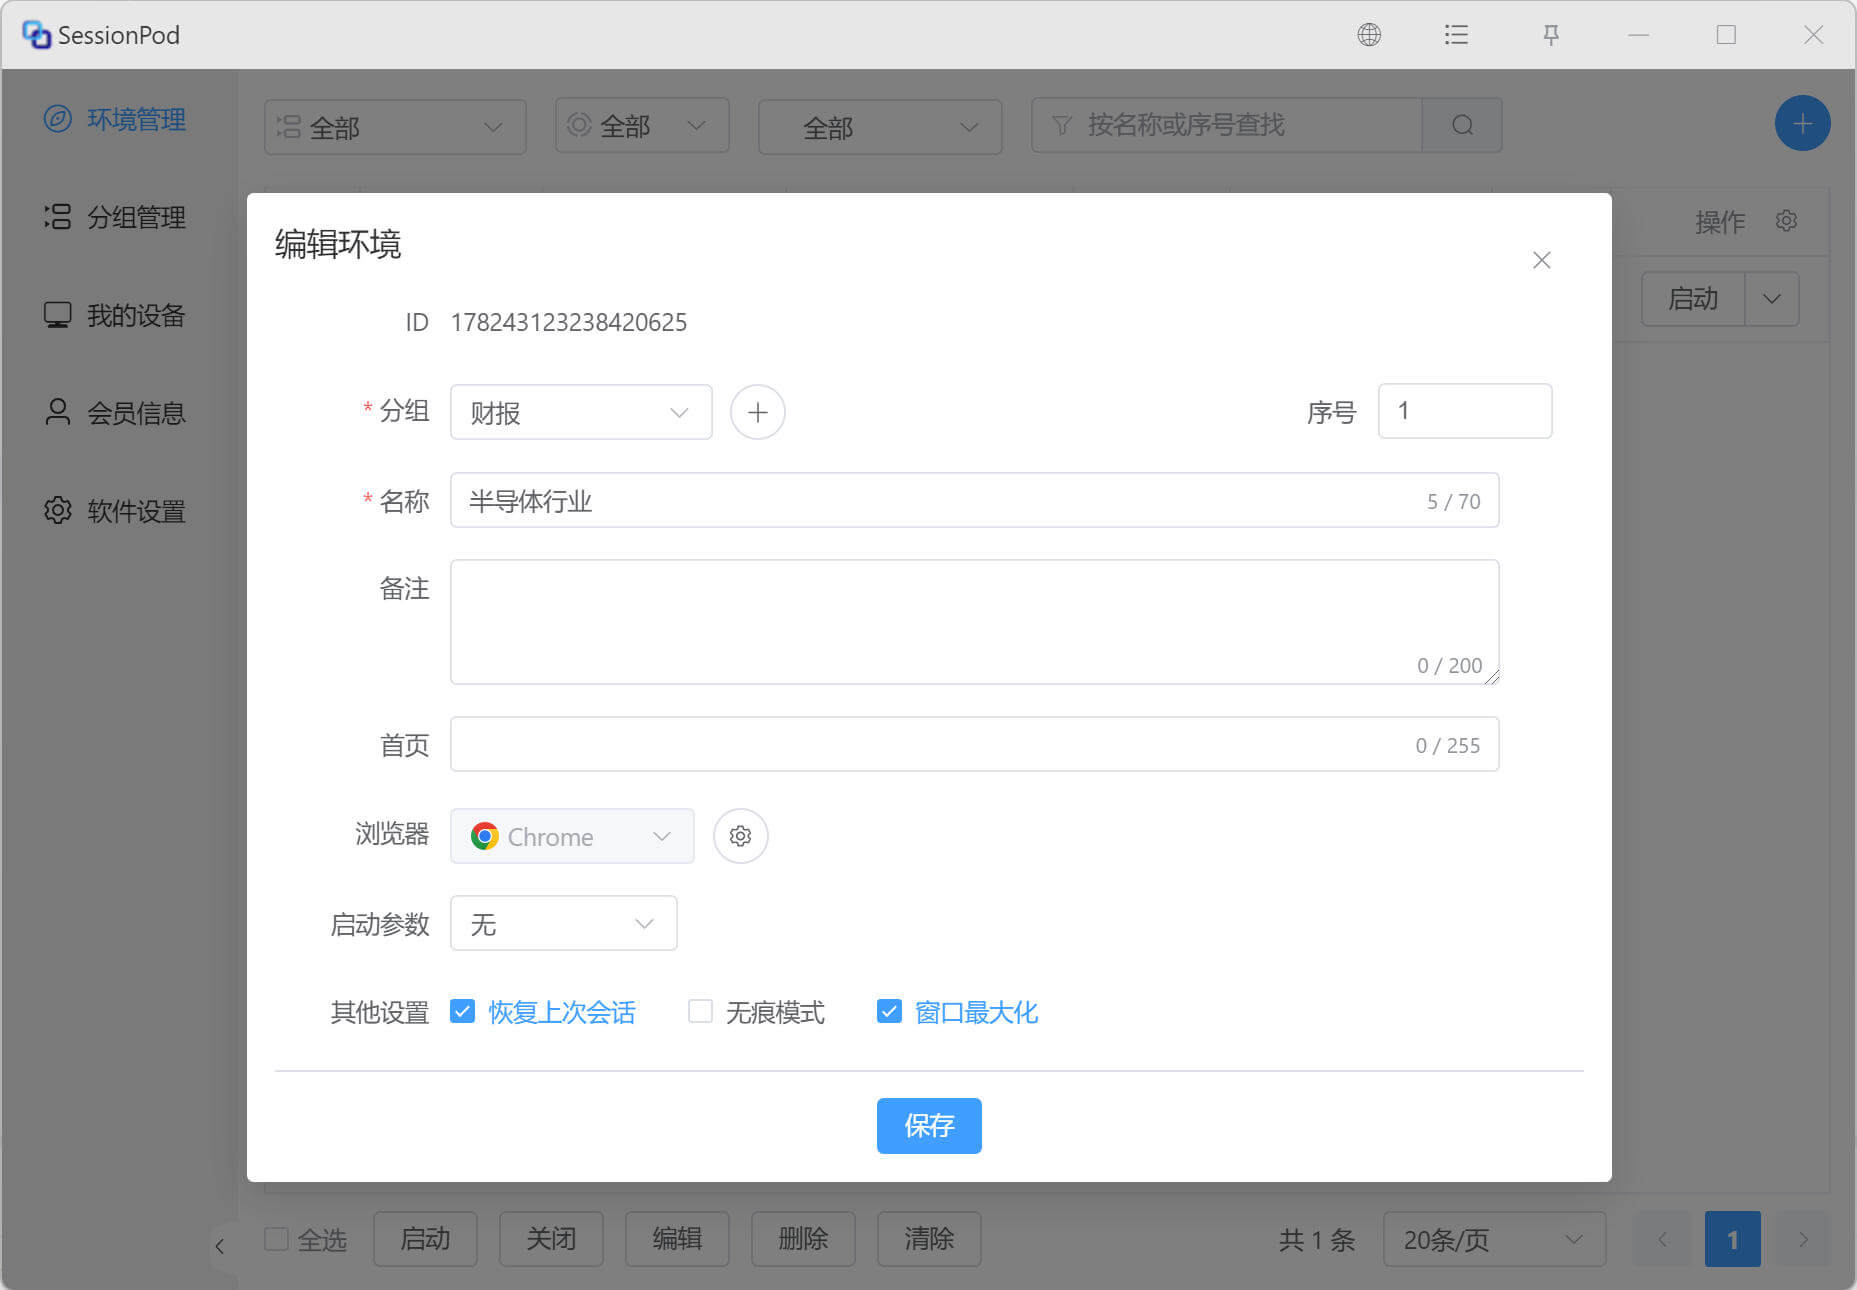Open the column settings gear next to 操作
This screenshot has width=1857, height=1290.
[x=1786, y=220]
